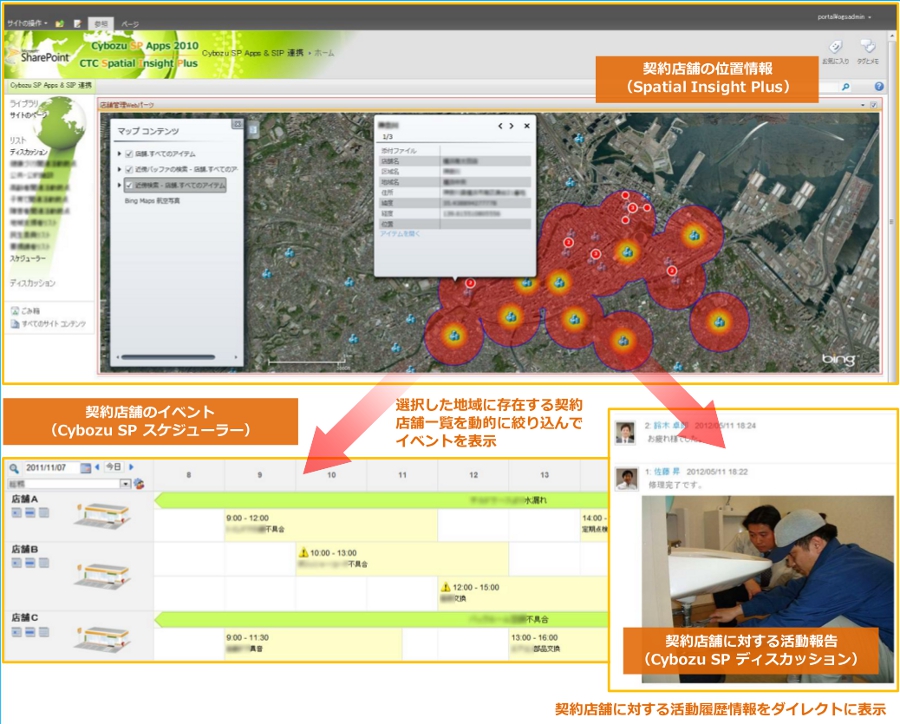
Task: Toggle the highlighted 近傍検索 layer checkbox
Action: pyautogui.click(x=129, y=185)
